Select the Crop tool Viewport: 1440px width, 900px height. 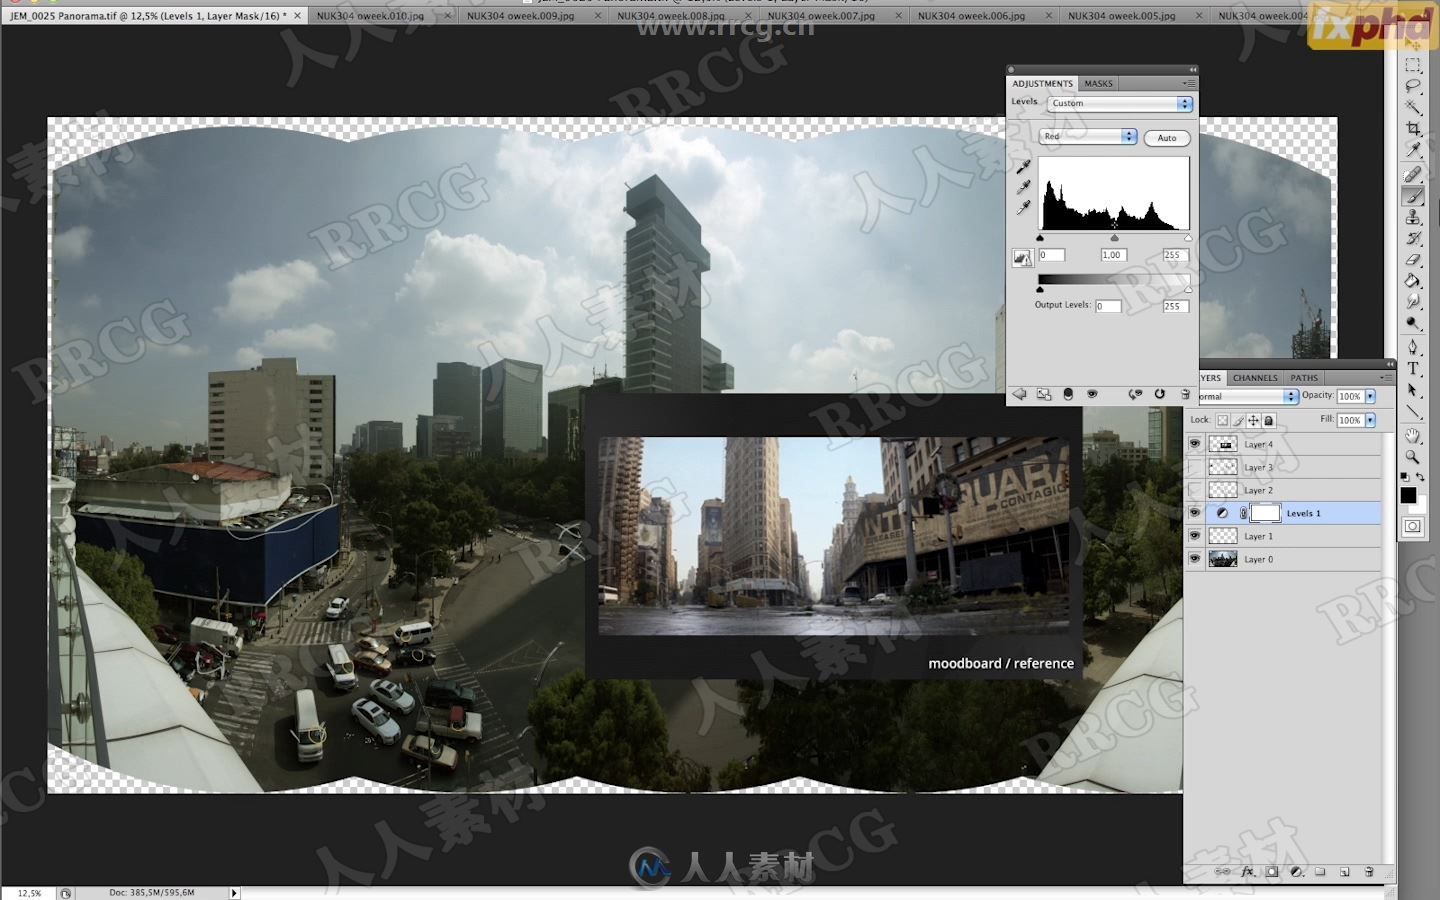(1413, 128)
